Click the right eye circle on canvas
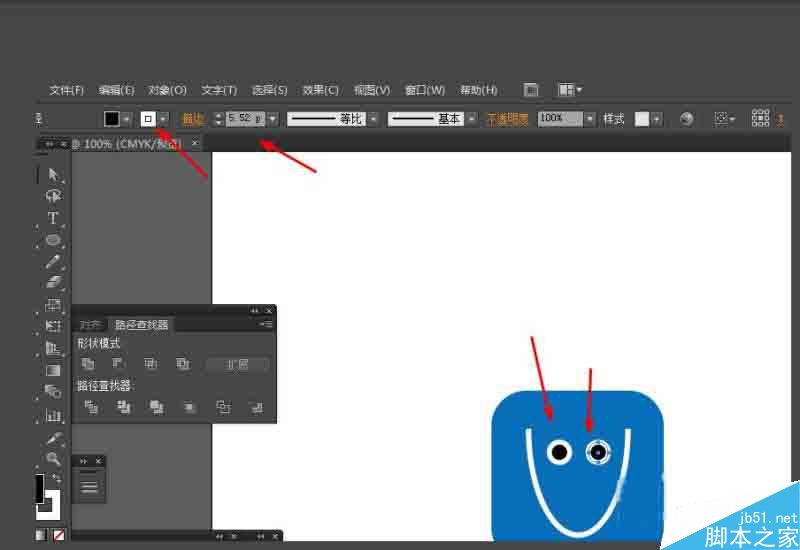Screen dimensions: 800x550 click(598, 452)
